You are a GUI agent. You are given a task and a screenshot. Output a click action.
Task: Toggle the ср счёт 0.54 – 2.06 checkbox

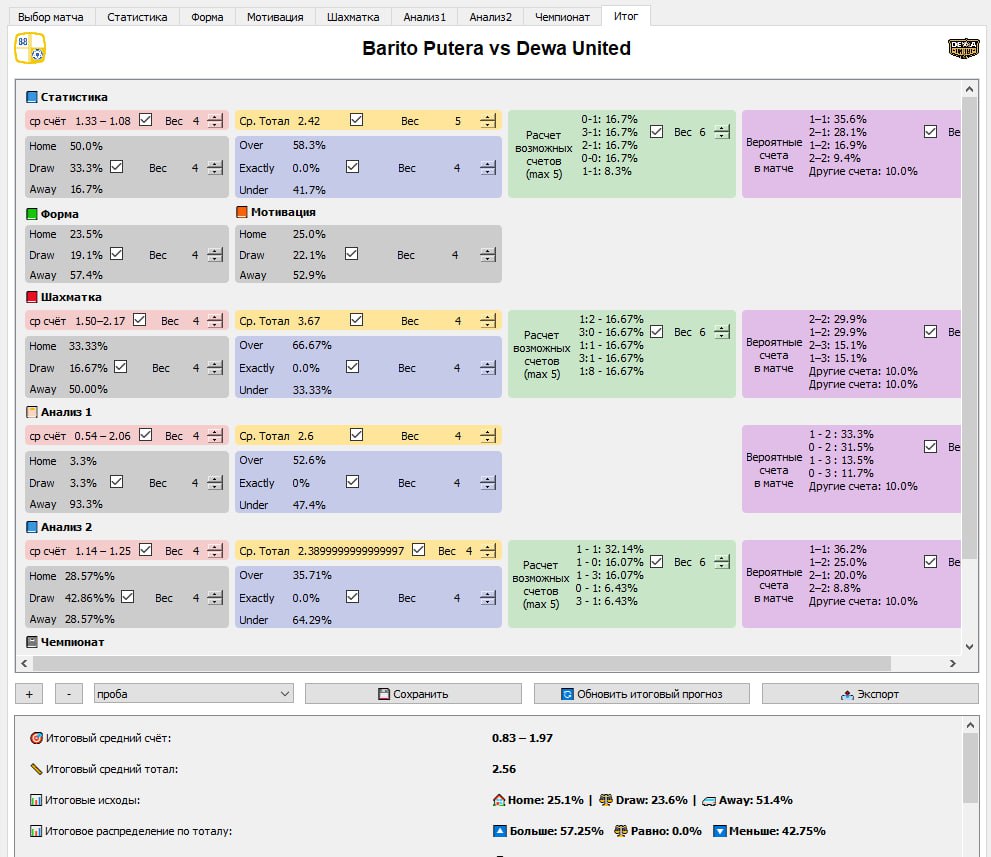pyautogui.click(x=145, y=434)
